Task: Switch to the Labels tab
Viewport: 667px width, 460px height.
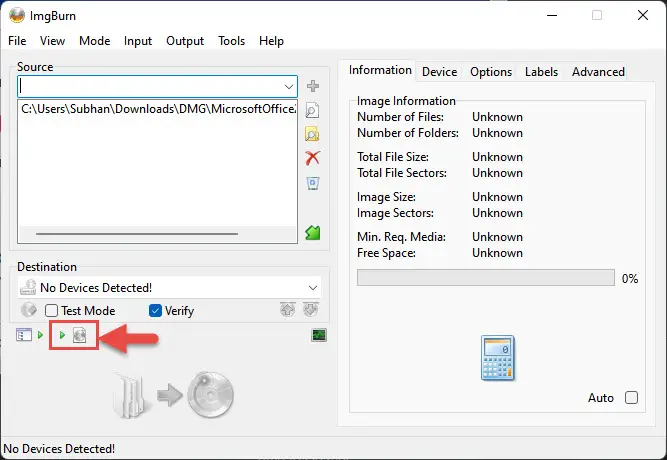Action: point(541,72)
